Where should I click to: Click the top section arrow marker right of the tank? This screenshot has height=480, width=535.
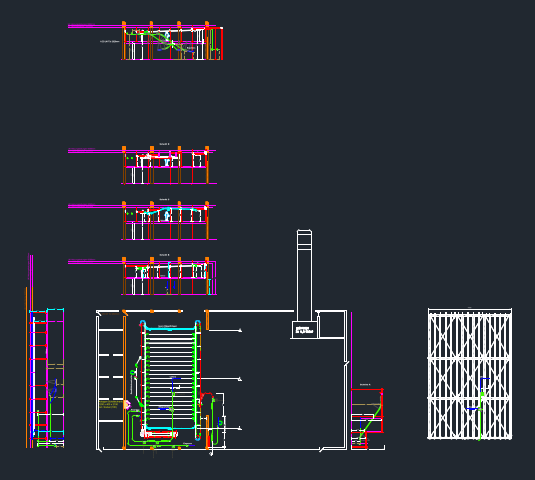tap(240, 330)
